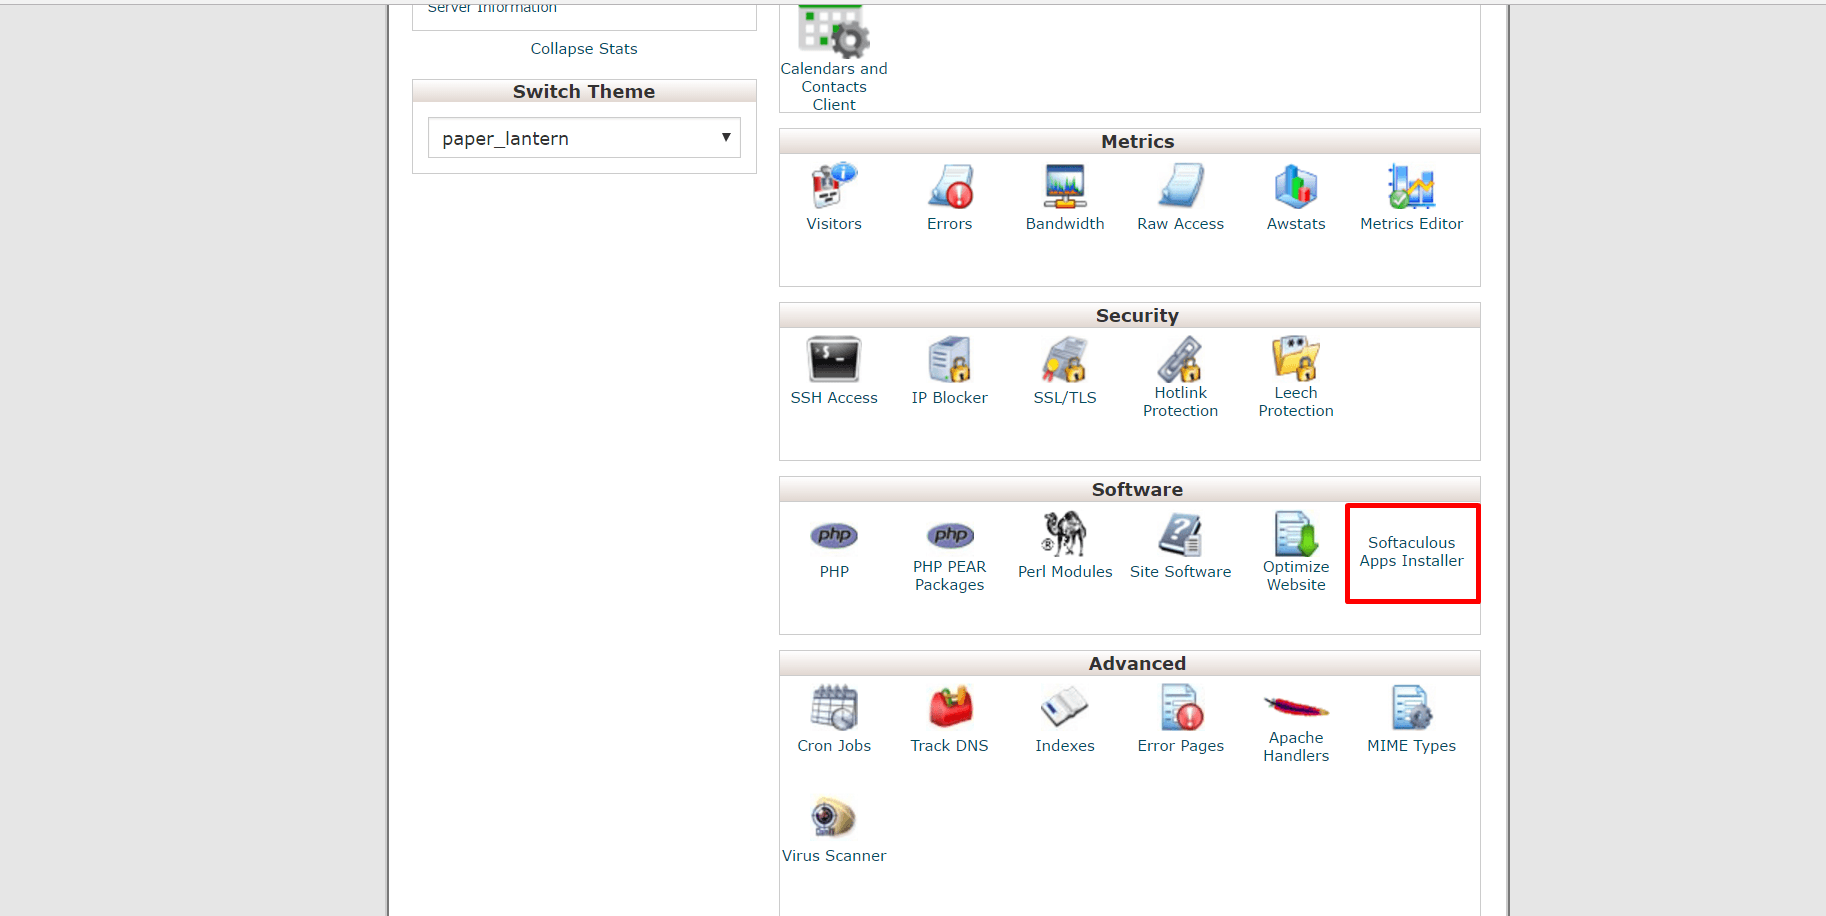This screenshot has height=916, width=1826.
Task: Open the Optimize Website icon
Action: point(1296,534)
